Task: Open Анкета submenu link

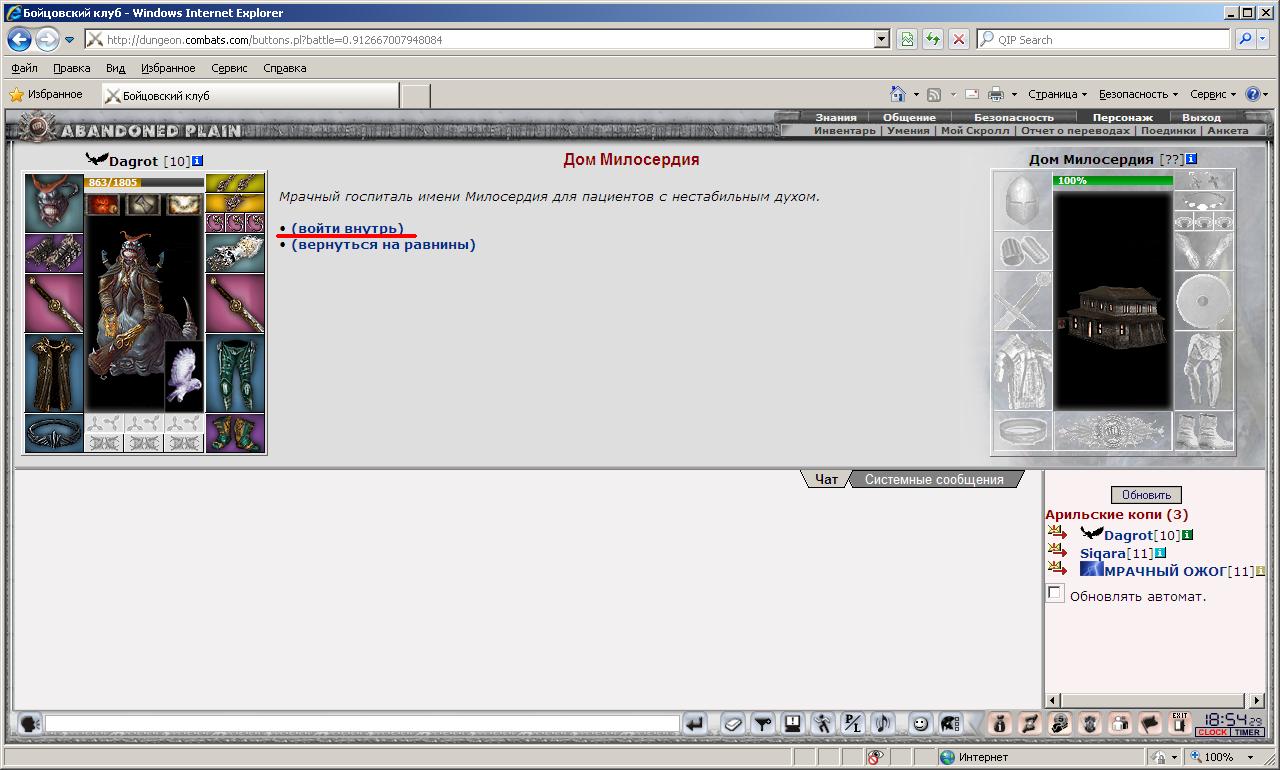Action: tap(1227, 131)
